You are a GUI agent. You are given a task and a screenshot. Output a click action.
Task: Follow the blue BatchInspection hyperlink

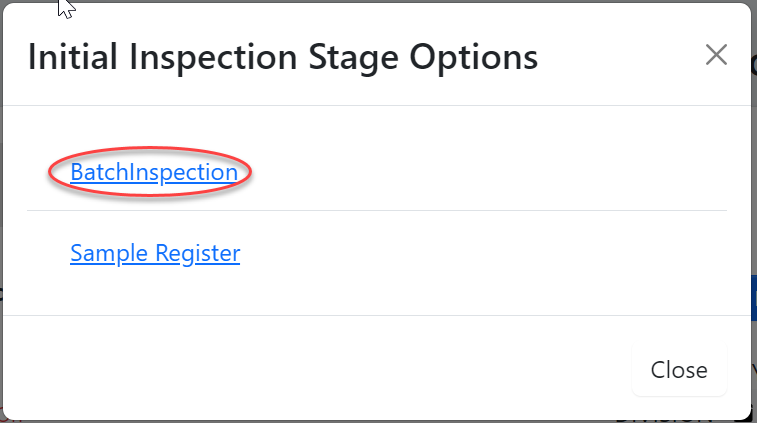[x=154, y=172]
